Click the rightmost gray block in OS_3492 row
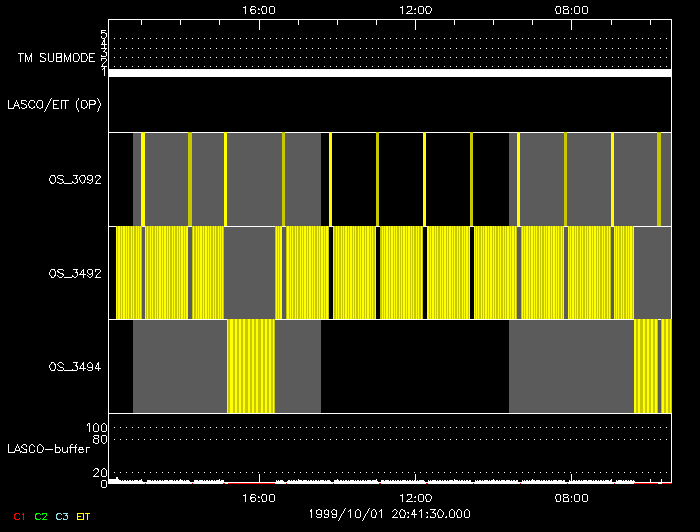Image resolution: width=700 pixels, height=532 pixels. (652, 272)
